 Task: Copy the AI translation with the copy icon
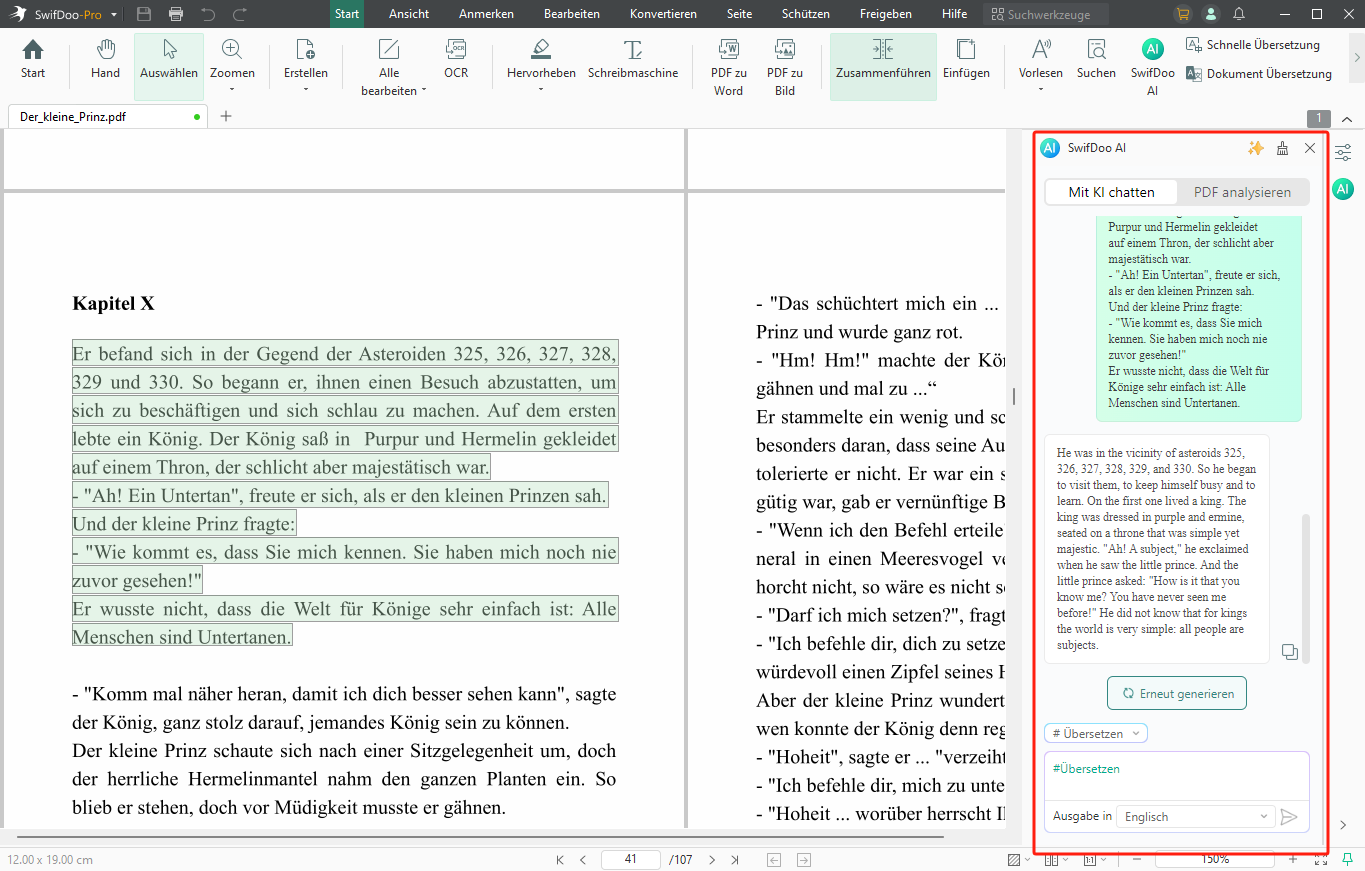1289,652
